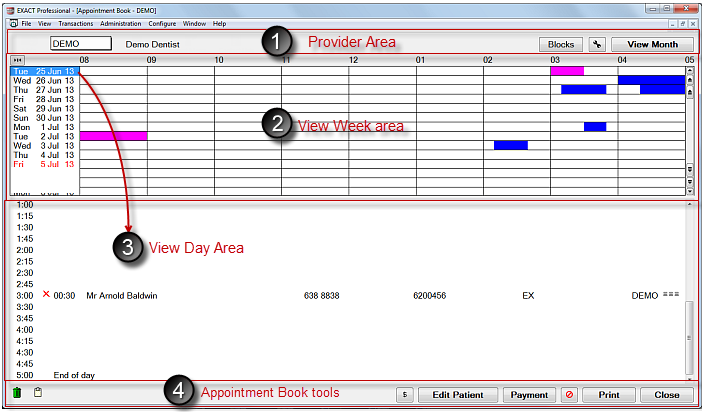Click the DEMO provider code field
Screen dimensions: 704x412
(80, 44)
